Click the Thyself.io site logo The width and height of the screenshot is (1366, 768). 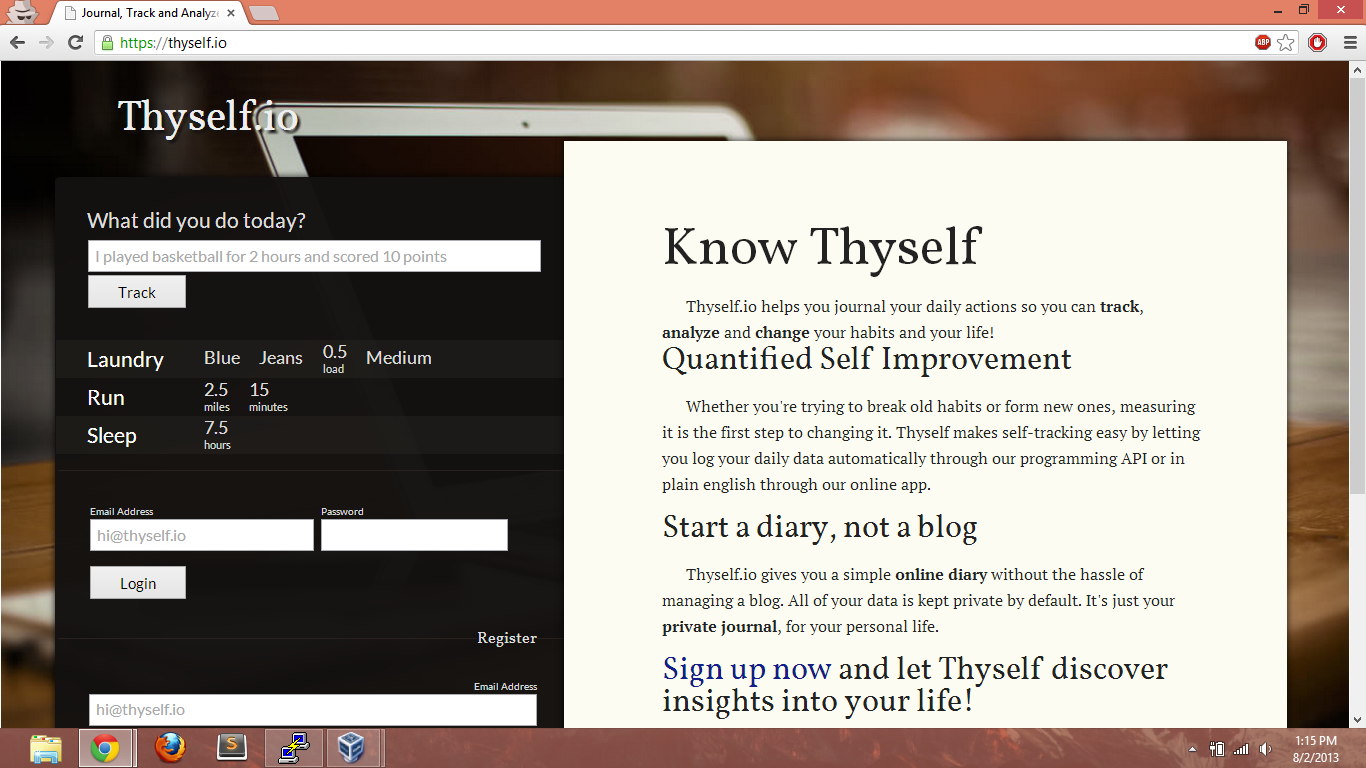coord(208,116)
